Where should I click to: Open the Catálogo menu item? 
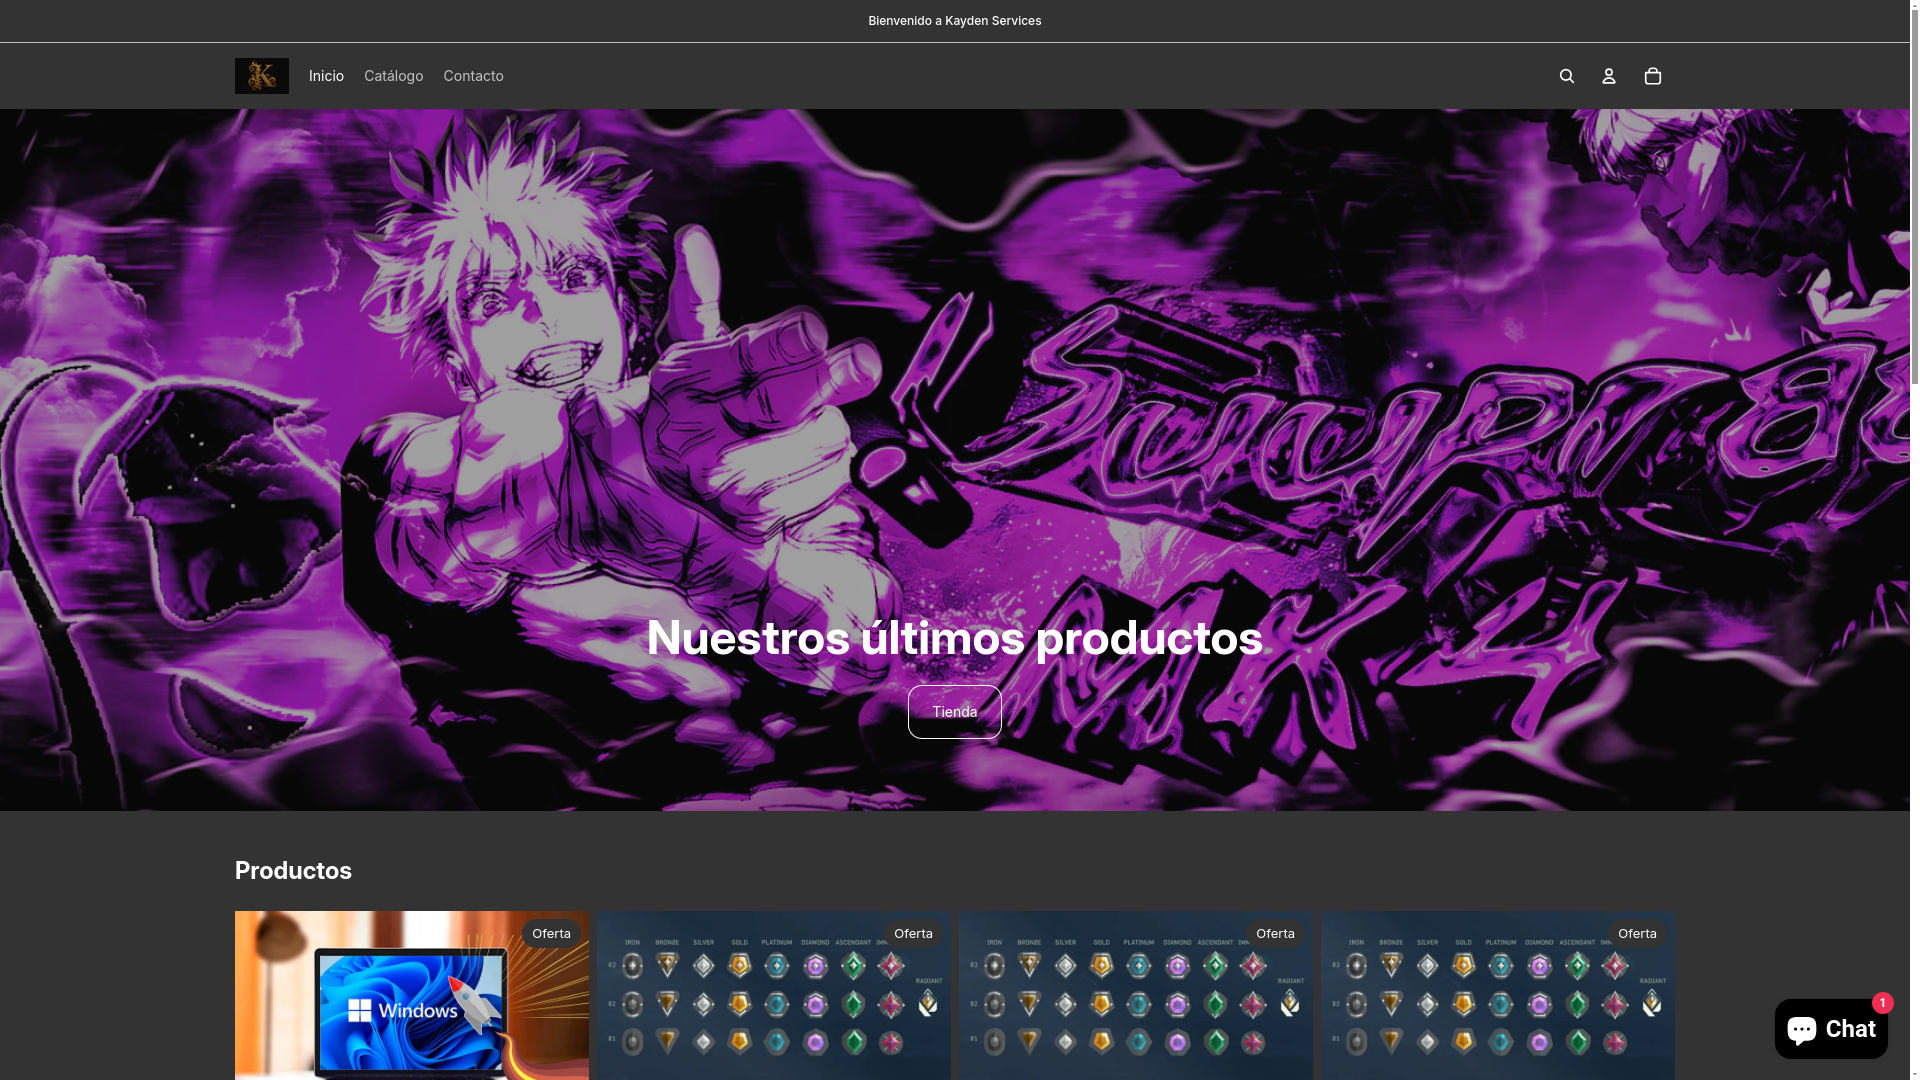point(394,76)
